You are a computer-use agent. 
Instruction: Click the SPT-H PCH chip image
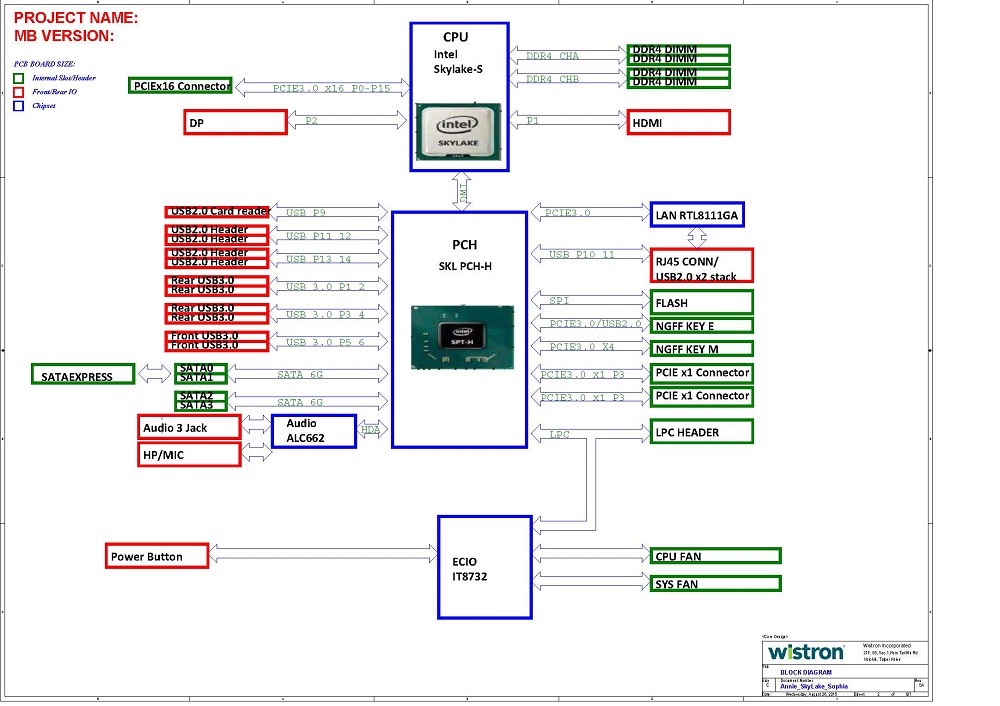point(462,337)
